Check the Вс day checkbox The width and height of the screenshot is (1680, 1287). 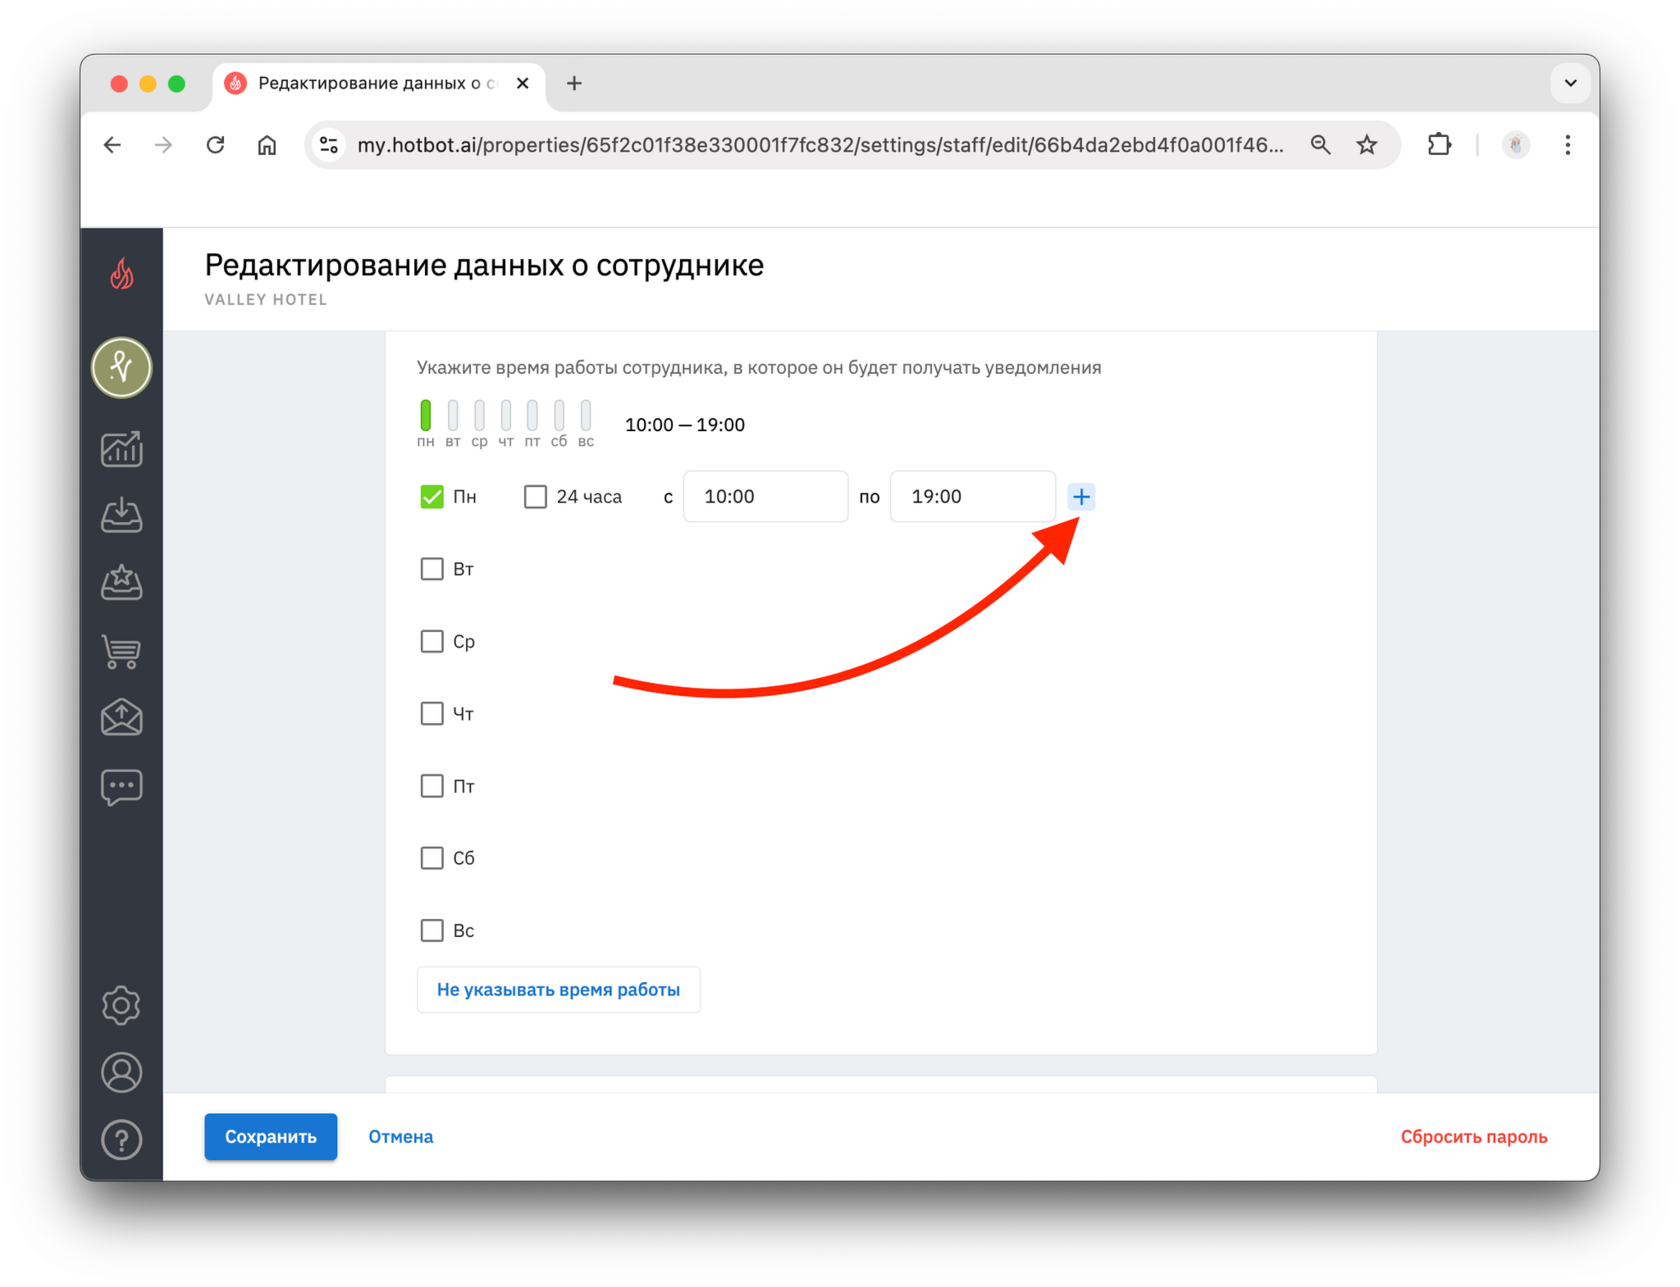[432, 930]
